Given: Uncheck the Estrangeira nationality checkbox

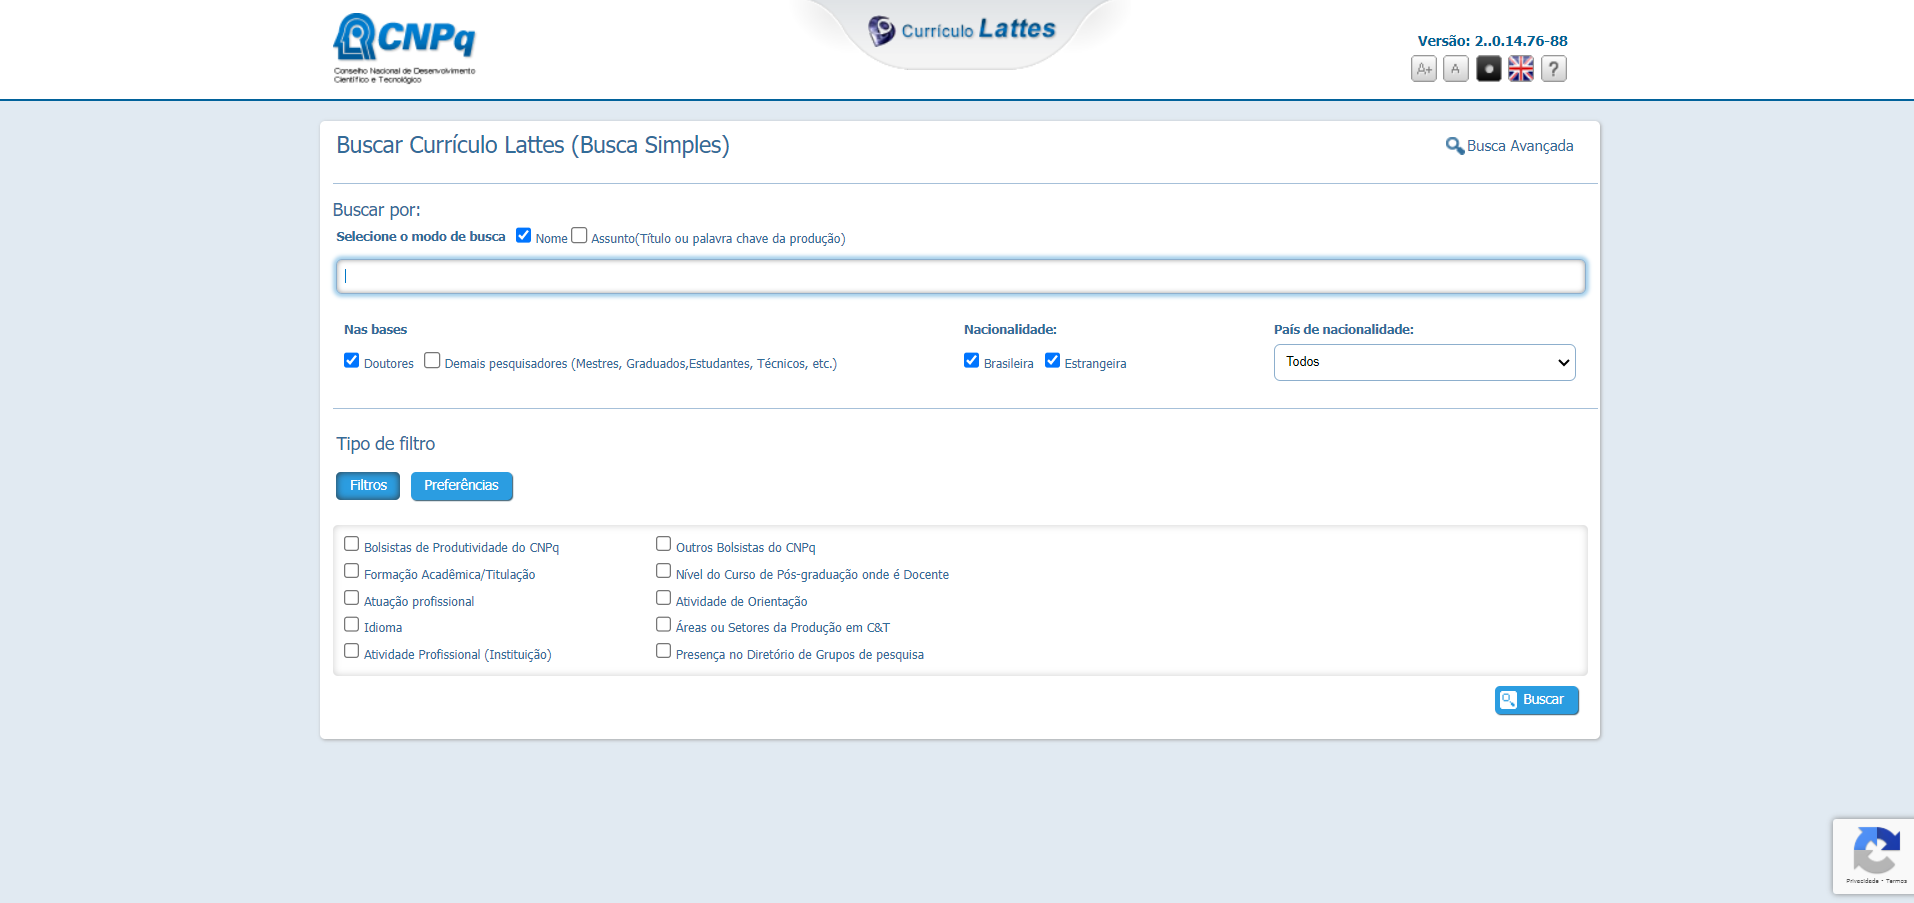Looking at the screenshot, I should (1052, 361).
